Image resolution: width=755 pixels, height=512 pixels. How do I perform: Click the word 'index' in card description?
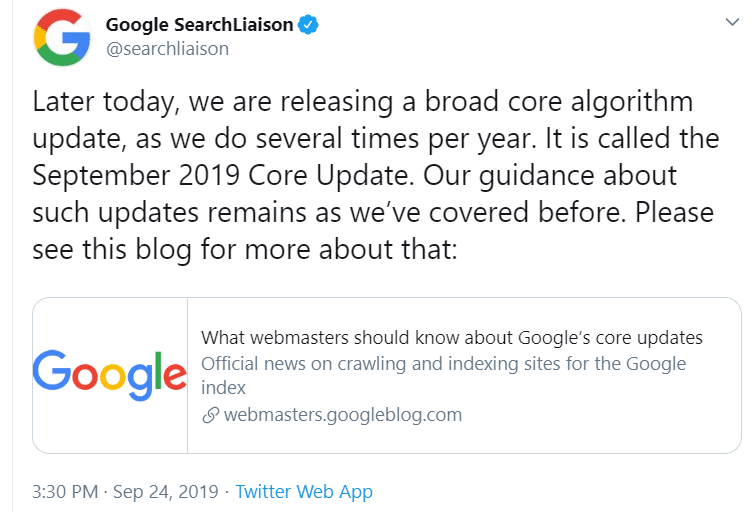(x=223, y=388)
